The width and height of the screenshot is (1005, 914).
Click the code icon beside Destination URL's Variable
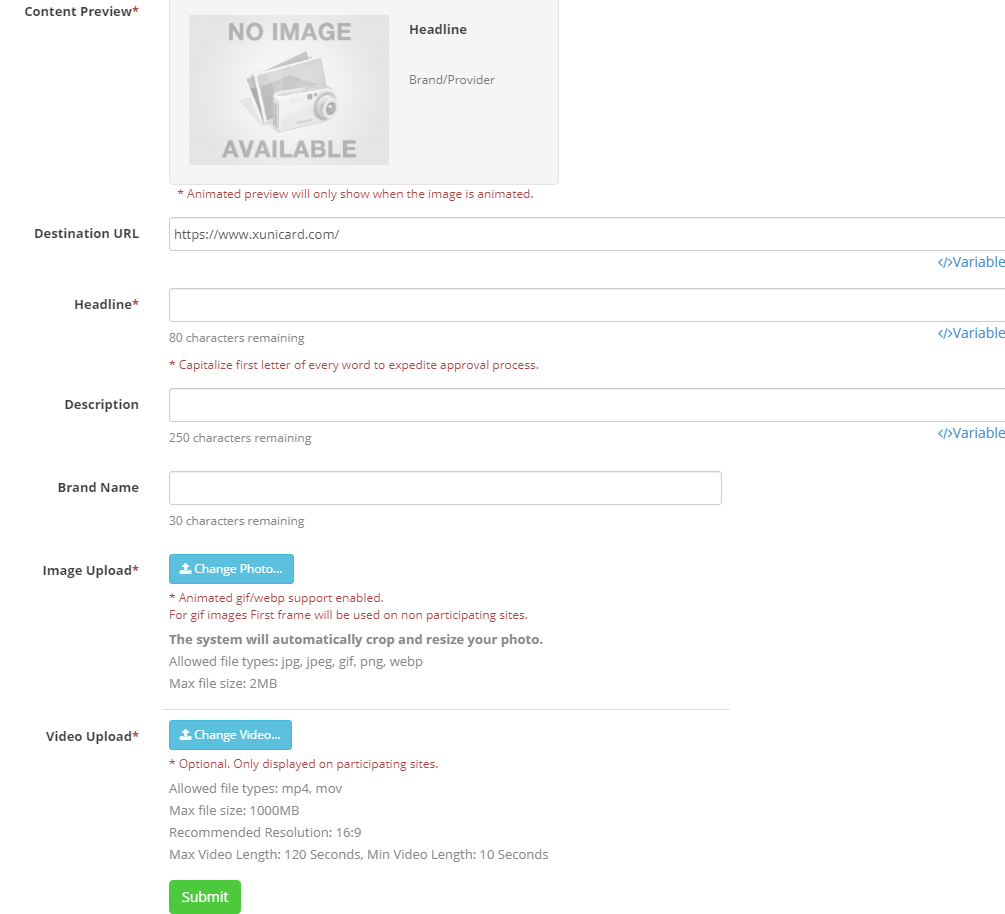tap(944, 262)
